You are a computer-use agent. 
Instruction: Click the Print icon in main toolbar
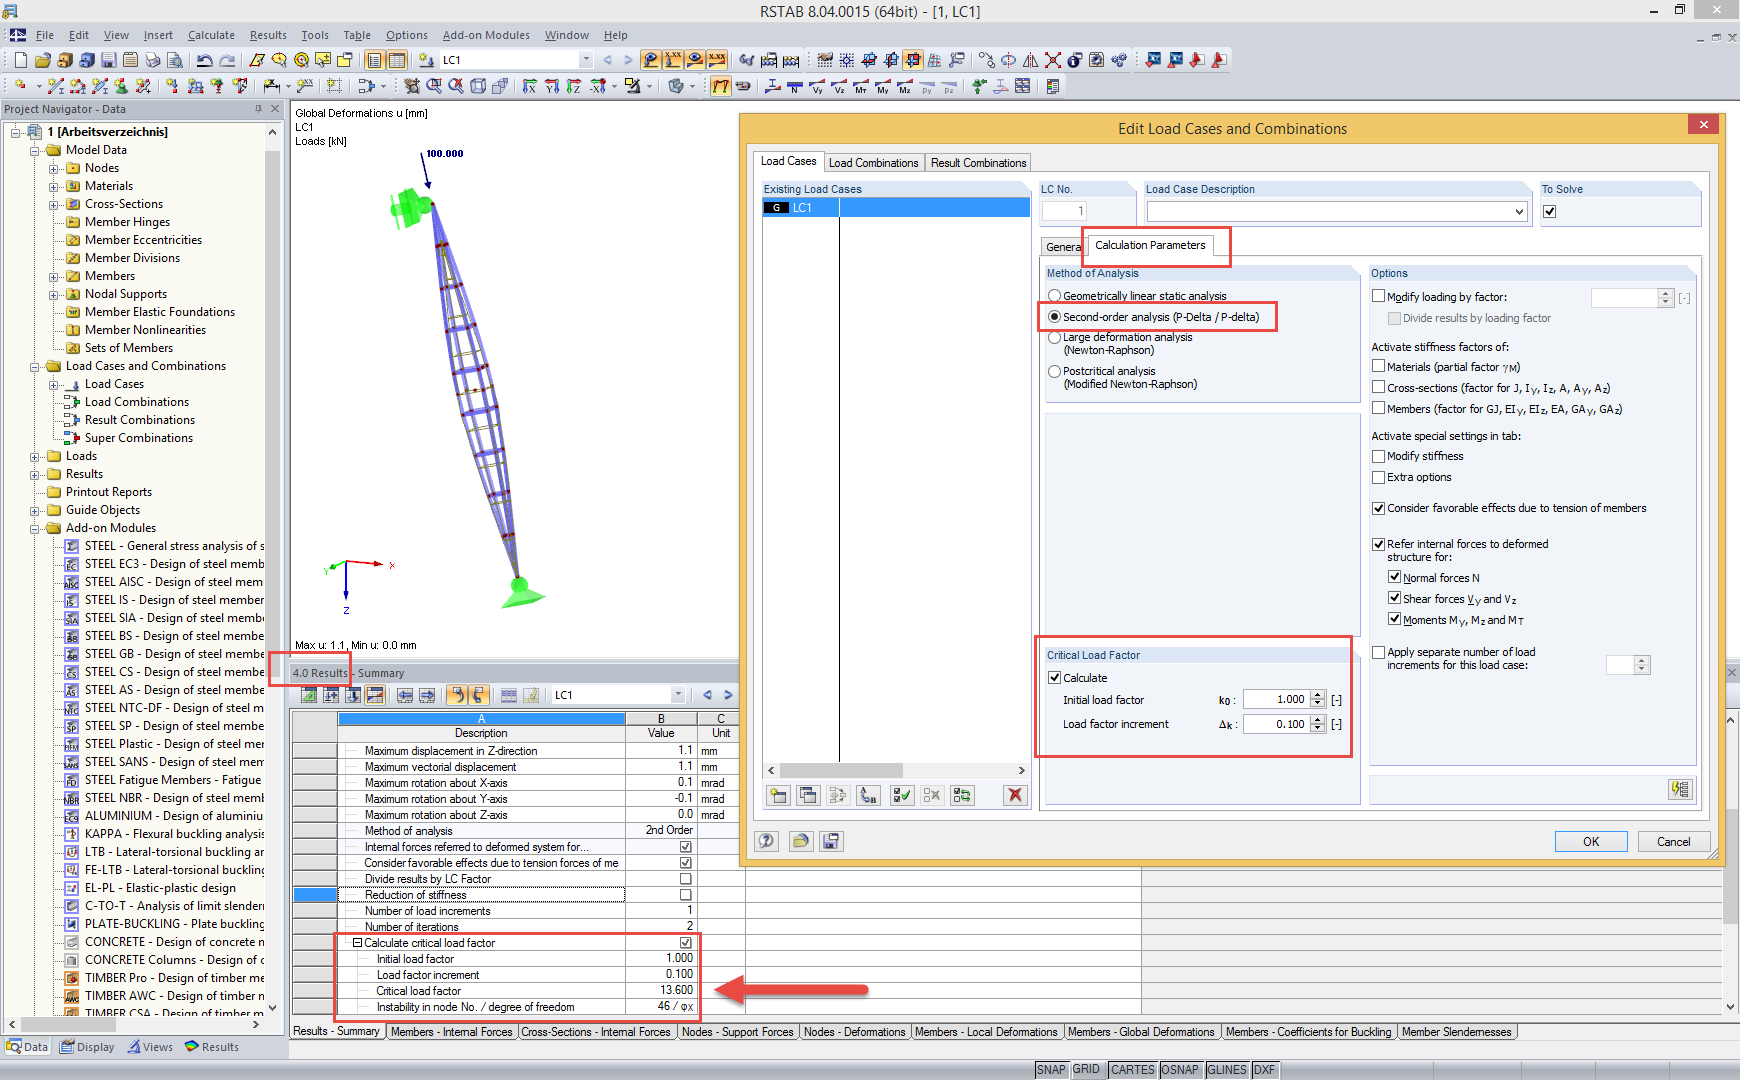(x=152, y=60)
